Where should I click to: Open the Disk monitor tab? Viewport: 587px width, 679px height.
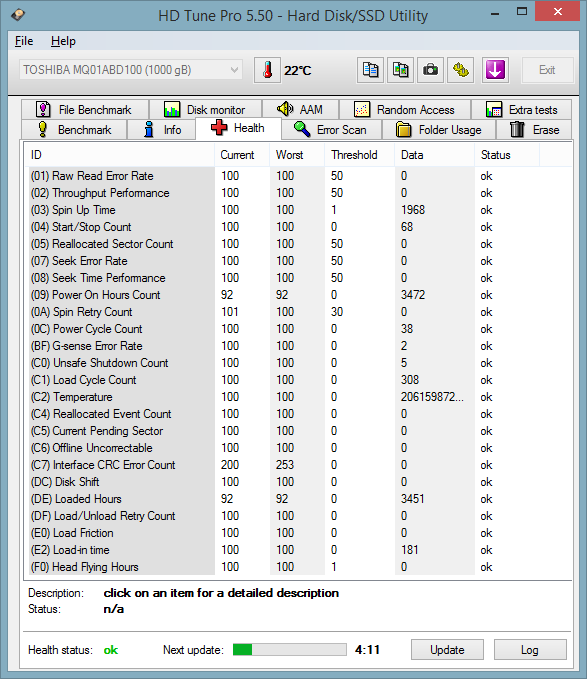click(x=205, y=110)
